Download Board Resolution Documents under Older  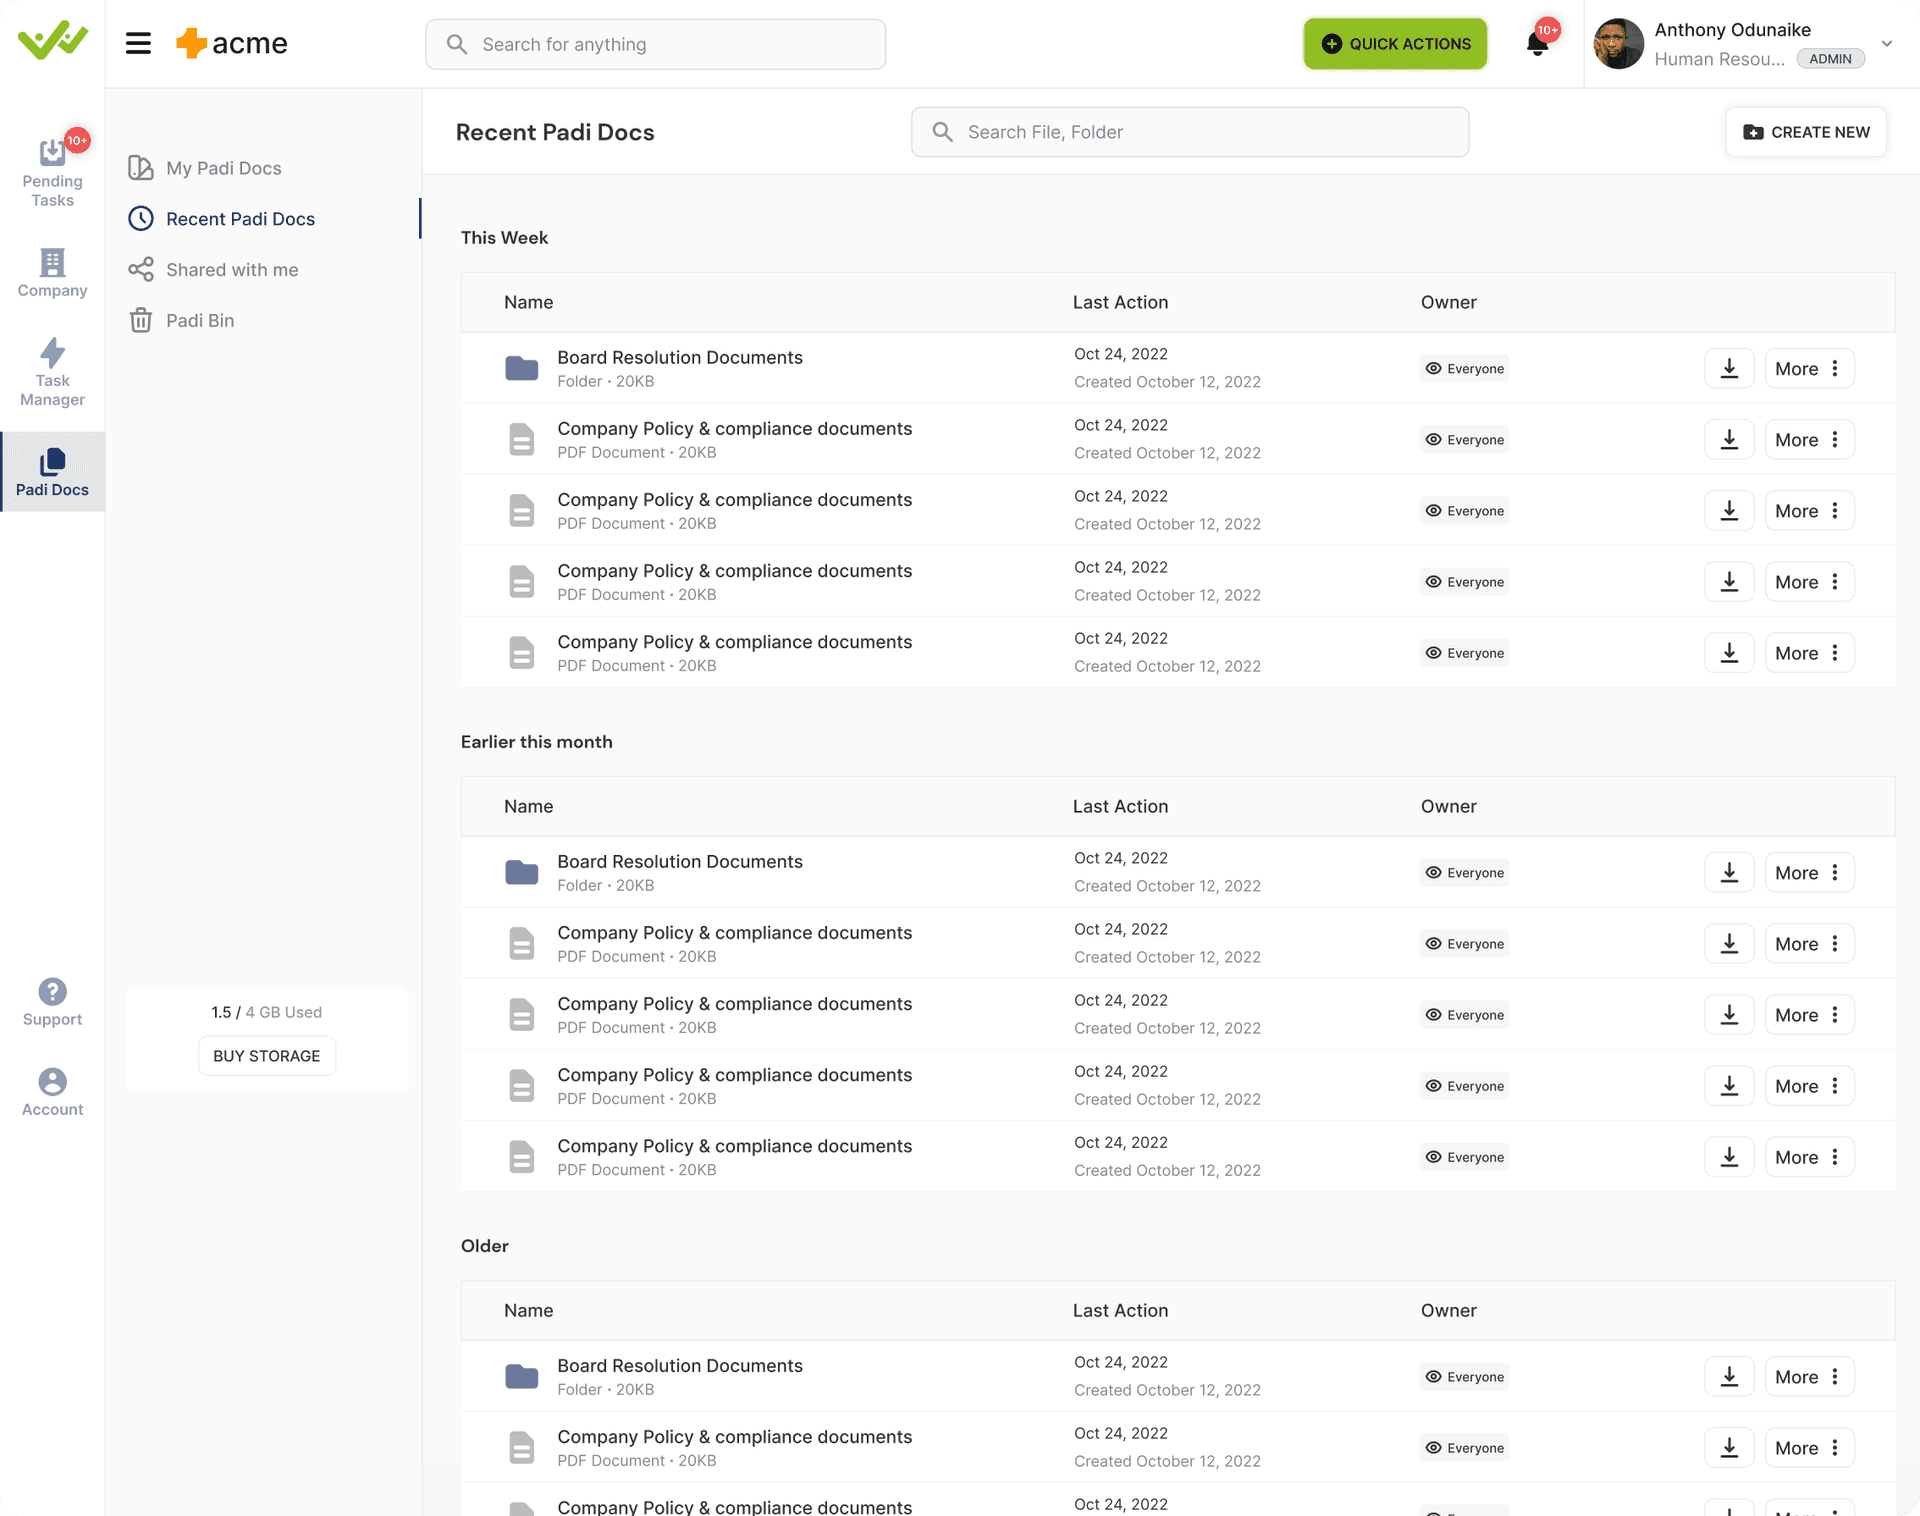(x=1729, y=1377)
